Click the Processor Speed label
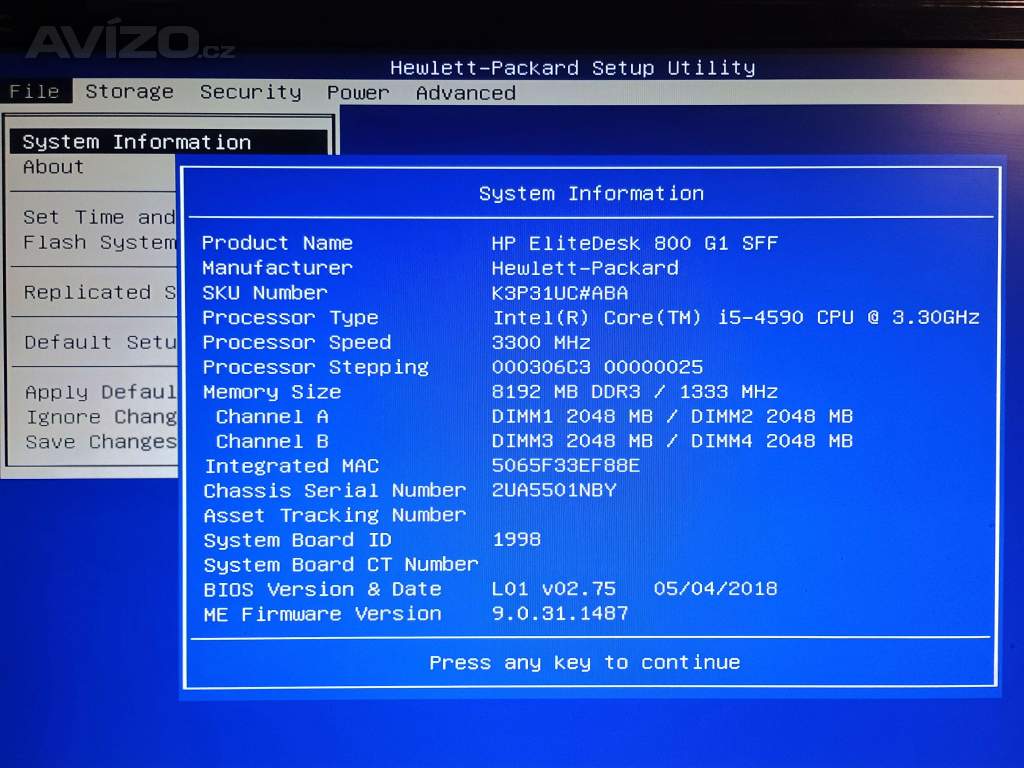1024x768 pixels. coord(296,342)
